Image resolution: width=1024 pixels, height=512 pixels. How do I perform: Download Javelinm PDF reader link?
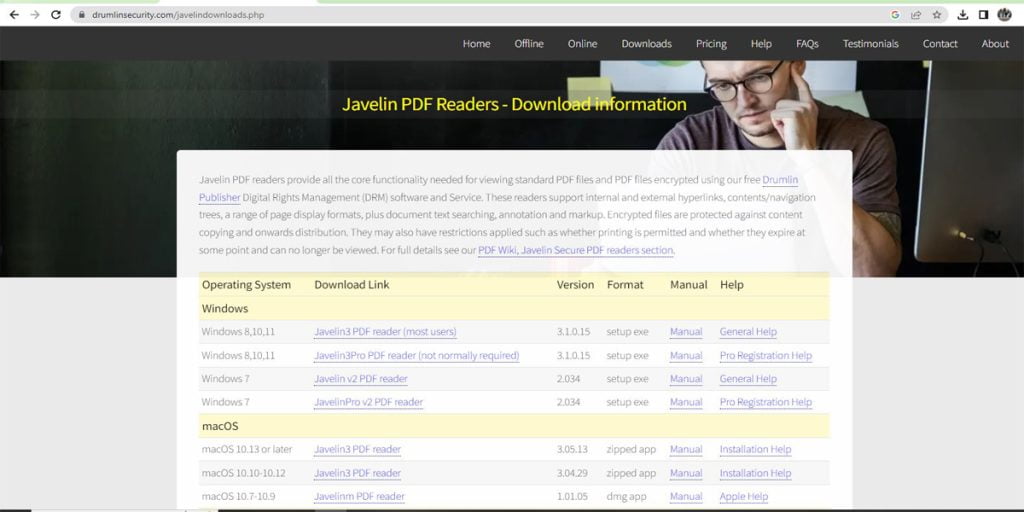(359, 496)
